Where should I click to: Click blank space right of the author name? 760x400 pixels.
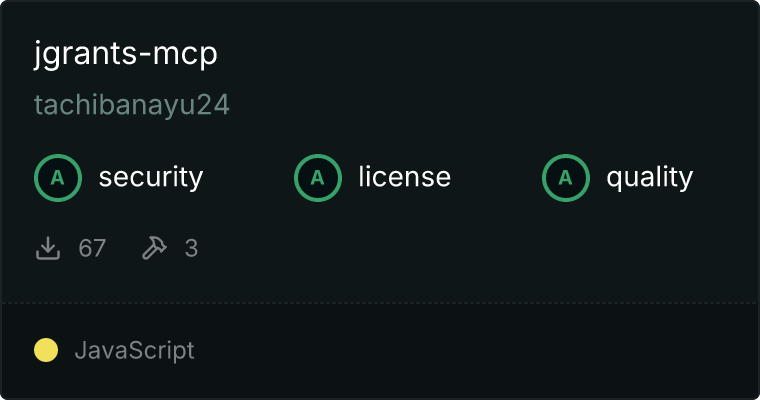485,105
